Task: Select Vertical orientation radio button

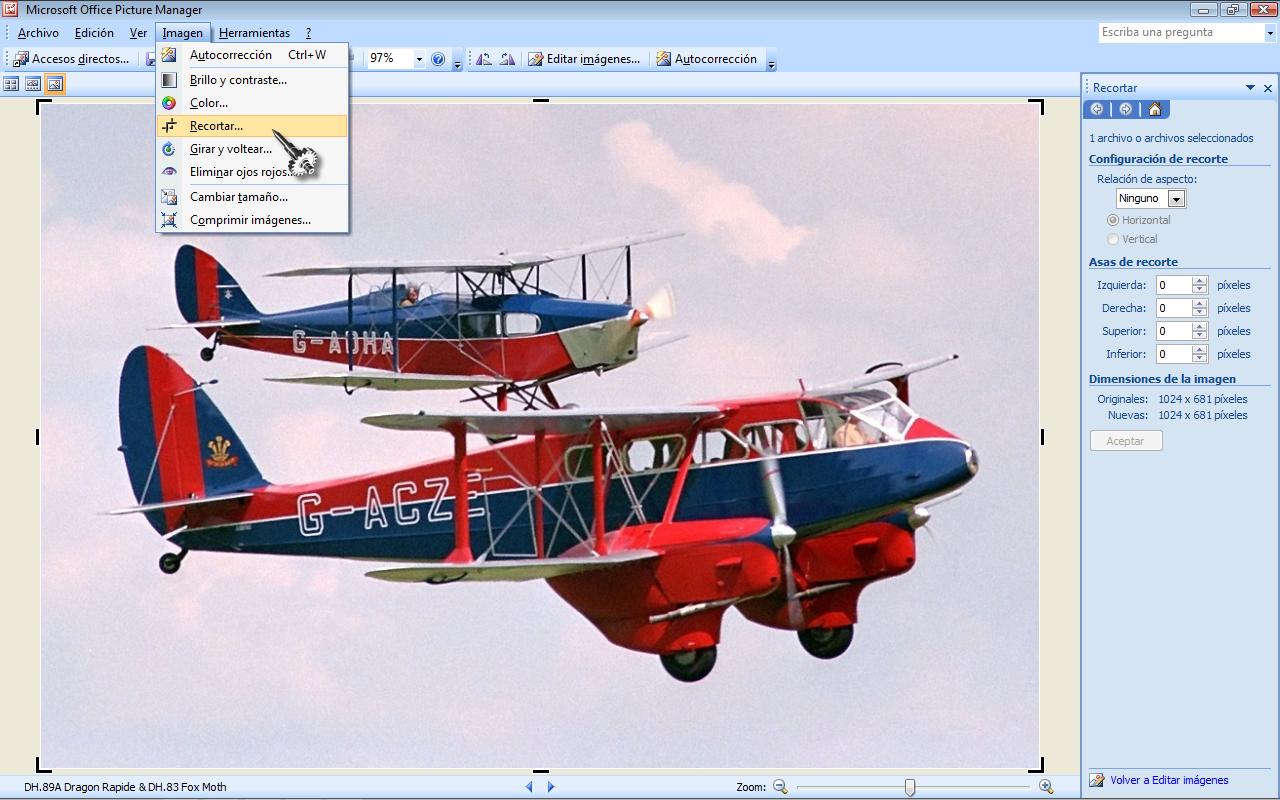Action: (x=1112, y=239)
